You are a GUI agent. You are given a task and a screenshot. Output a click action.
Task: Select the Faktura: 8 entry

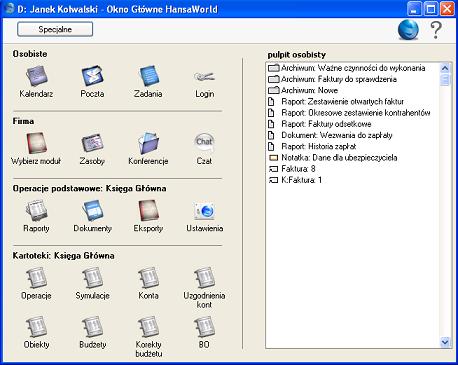292,169
